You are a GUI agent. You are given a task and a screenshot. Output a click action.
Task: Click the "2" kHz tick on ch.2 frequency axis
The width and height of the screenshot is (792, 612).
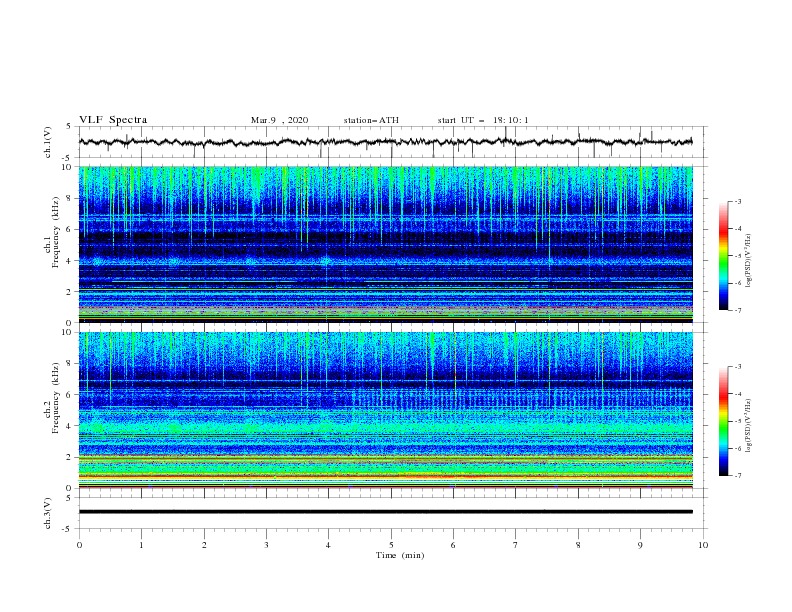[70, 457]
